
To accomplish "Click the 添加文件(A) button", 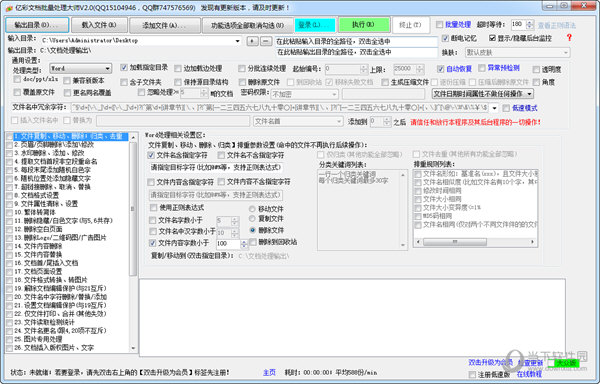I will [x=165, y=25].
